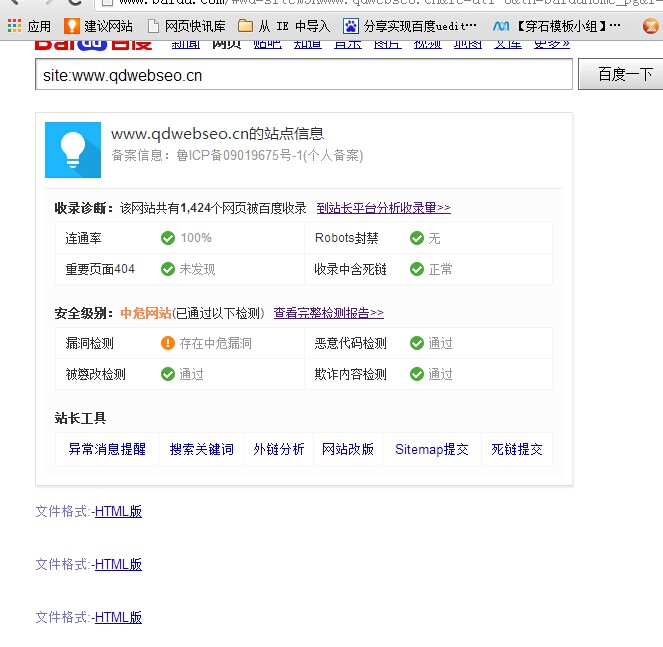The height and width of the screenshot is (647, 663).
Task: Select the 搜索关键词 webmaster tool
Action: [x=202, y=449]
